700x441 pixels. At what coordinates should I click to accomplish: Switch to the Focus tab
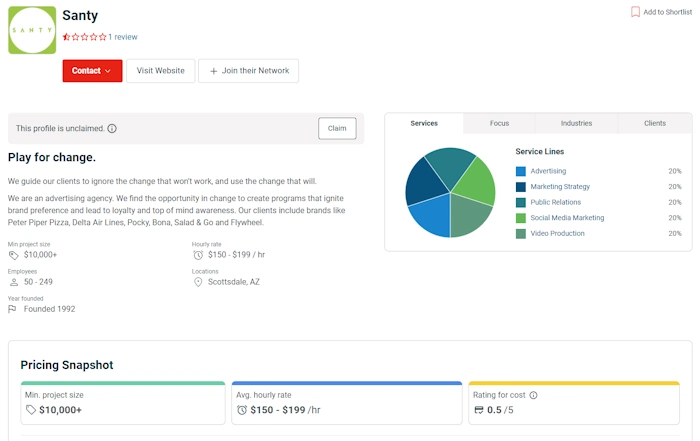tap(499, 123)
